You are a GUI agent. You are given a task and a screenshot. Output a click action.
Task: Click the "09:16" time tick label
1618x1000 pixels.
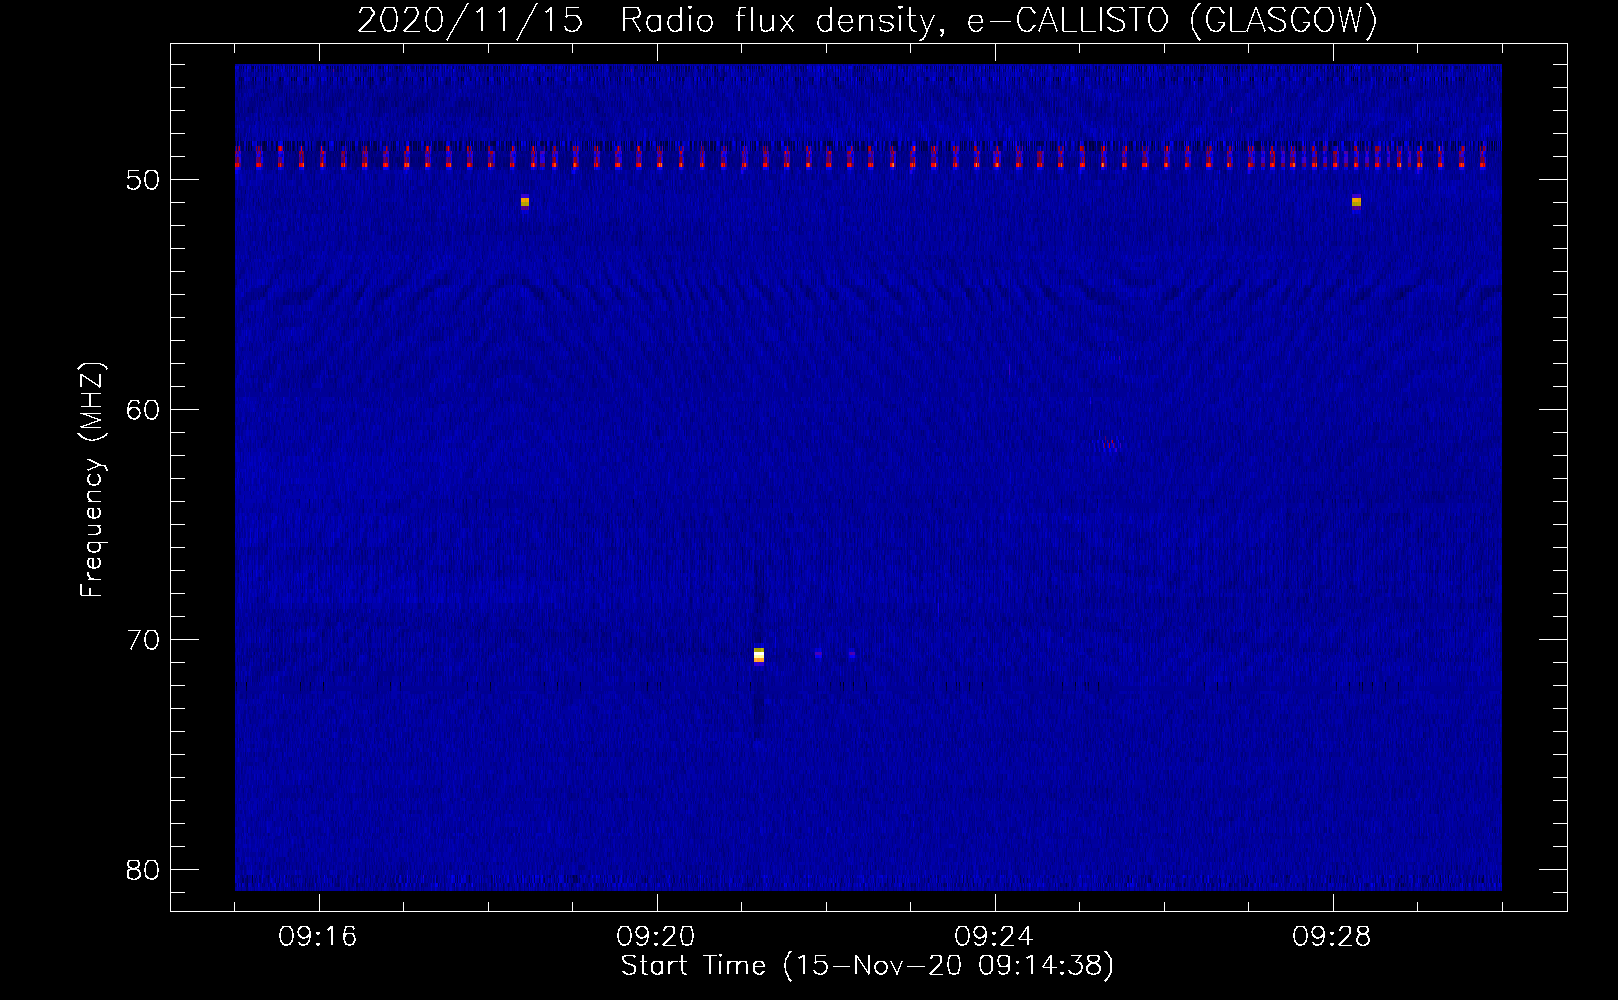[x=318, y=937]
